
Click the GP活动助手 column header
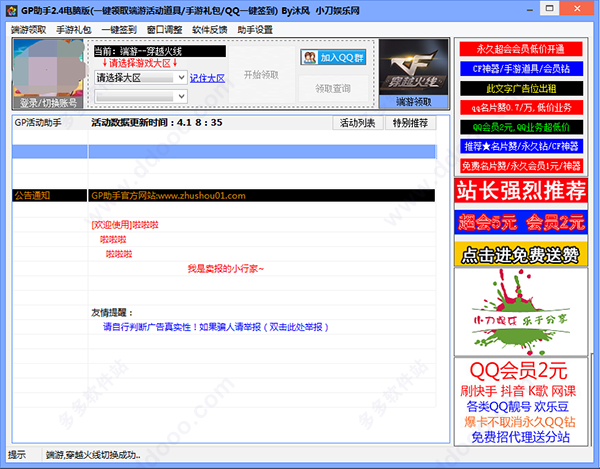point(38,123)
